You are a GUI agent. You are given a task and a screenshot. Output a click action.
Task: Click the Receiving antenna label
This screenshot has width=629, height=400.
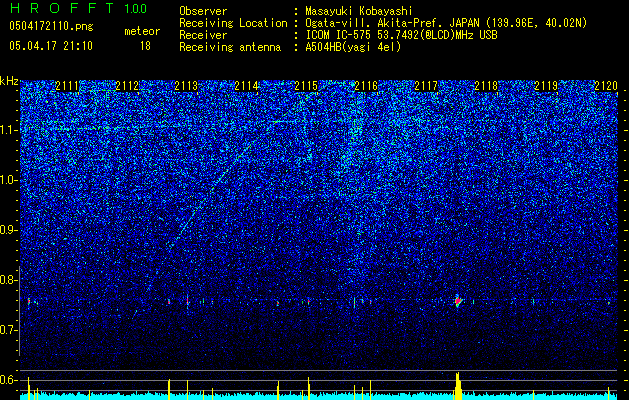(x=230, y=47)
